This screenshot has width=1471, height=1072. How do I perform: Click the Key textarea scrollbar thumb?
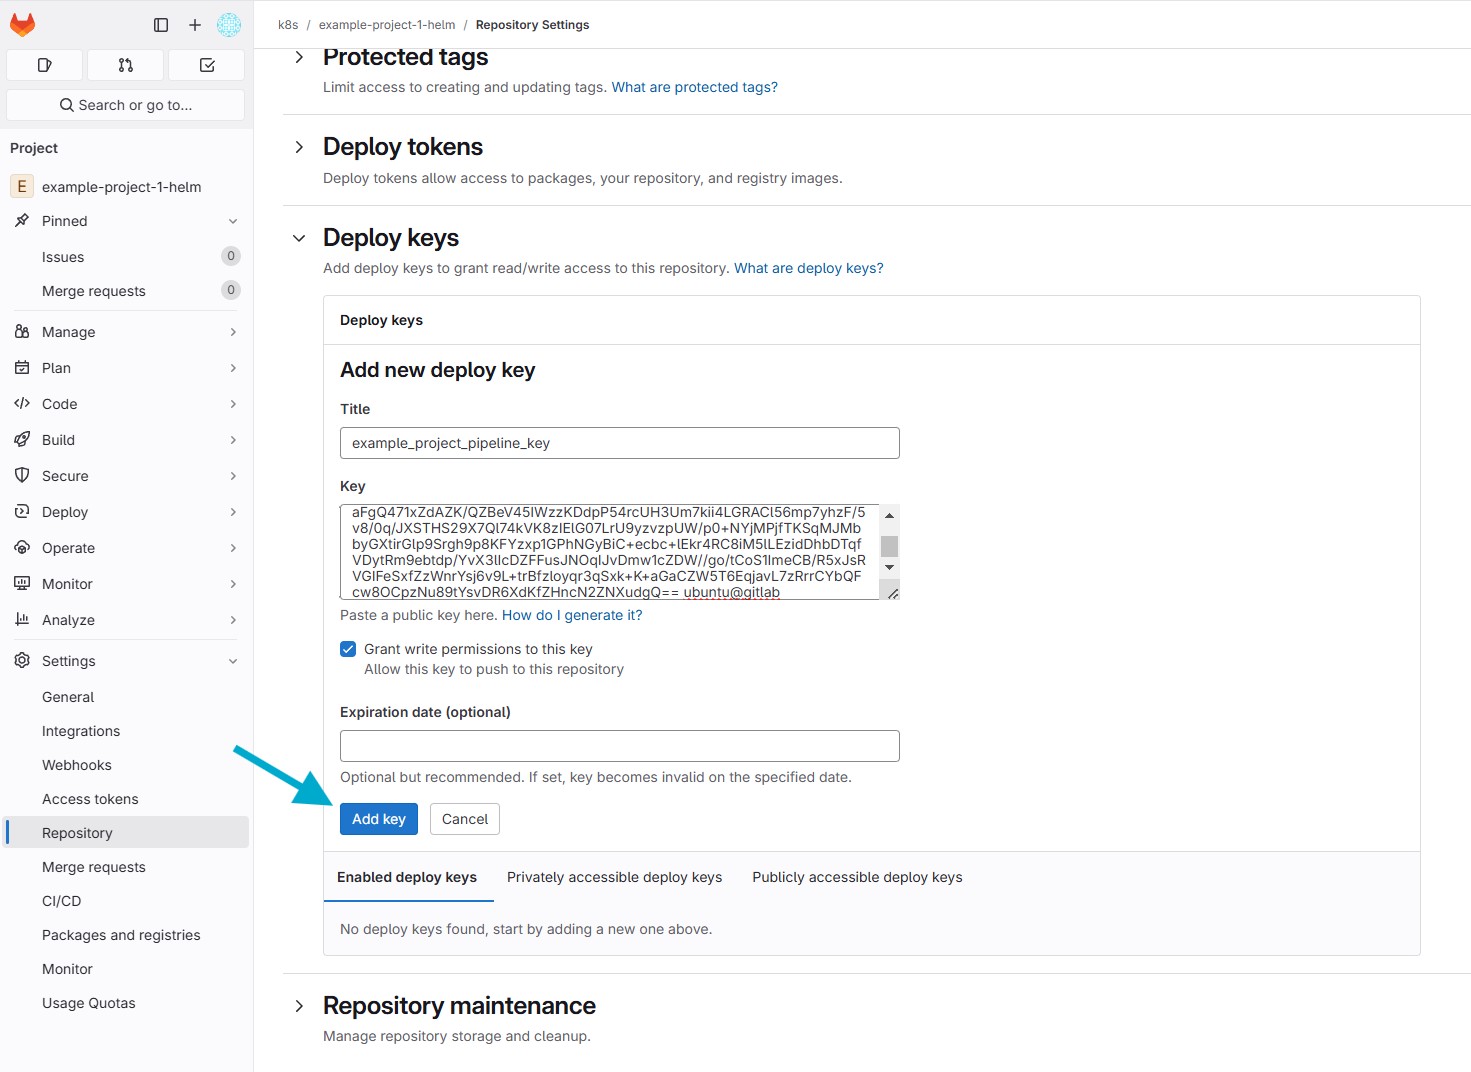pos(889,546)
